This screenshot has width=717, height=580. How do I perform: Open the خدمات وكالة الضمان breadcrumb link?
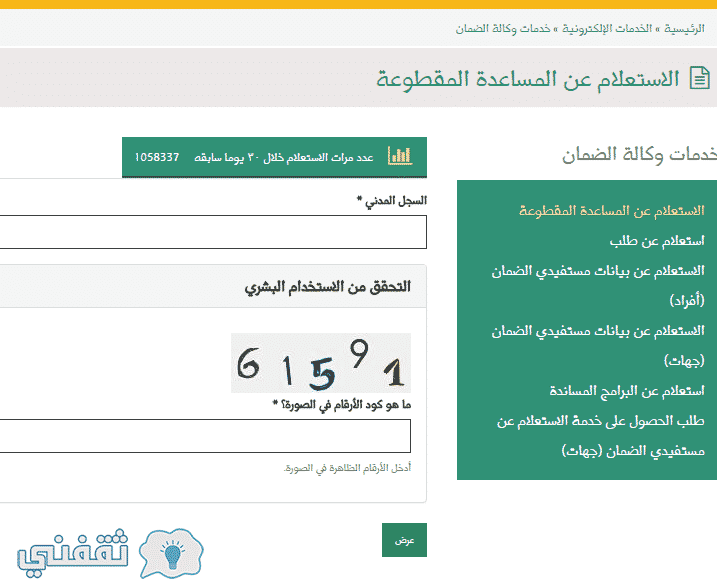(x=503, y=29)
